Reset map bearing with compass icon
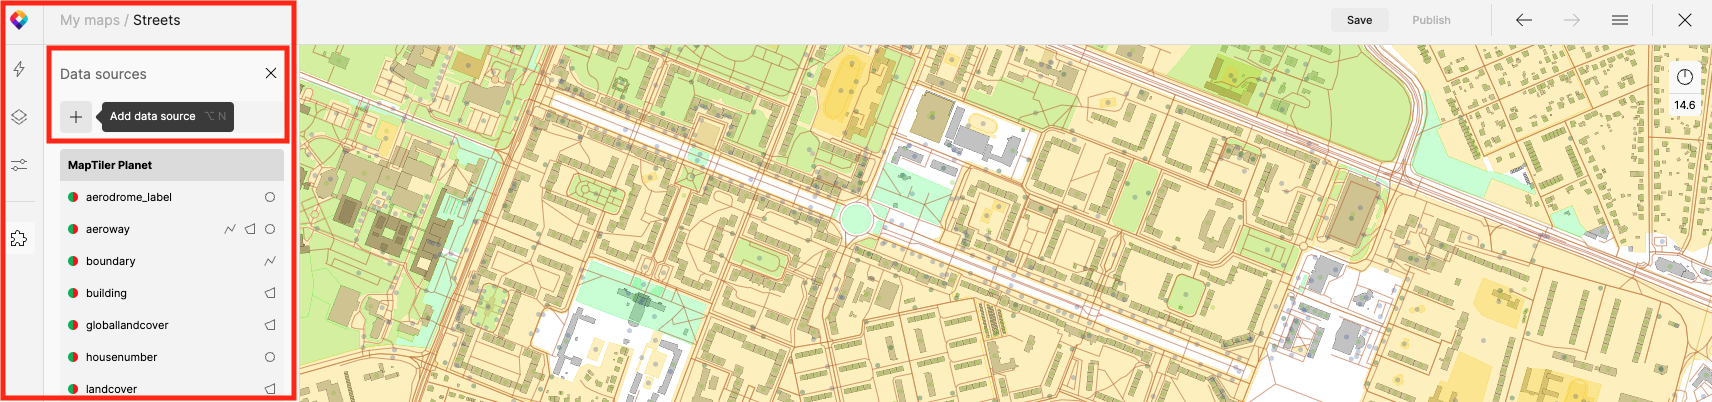 pyautogui.click(x=1685, y=77)
